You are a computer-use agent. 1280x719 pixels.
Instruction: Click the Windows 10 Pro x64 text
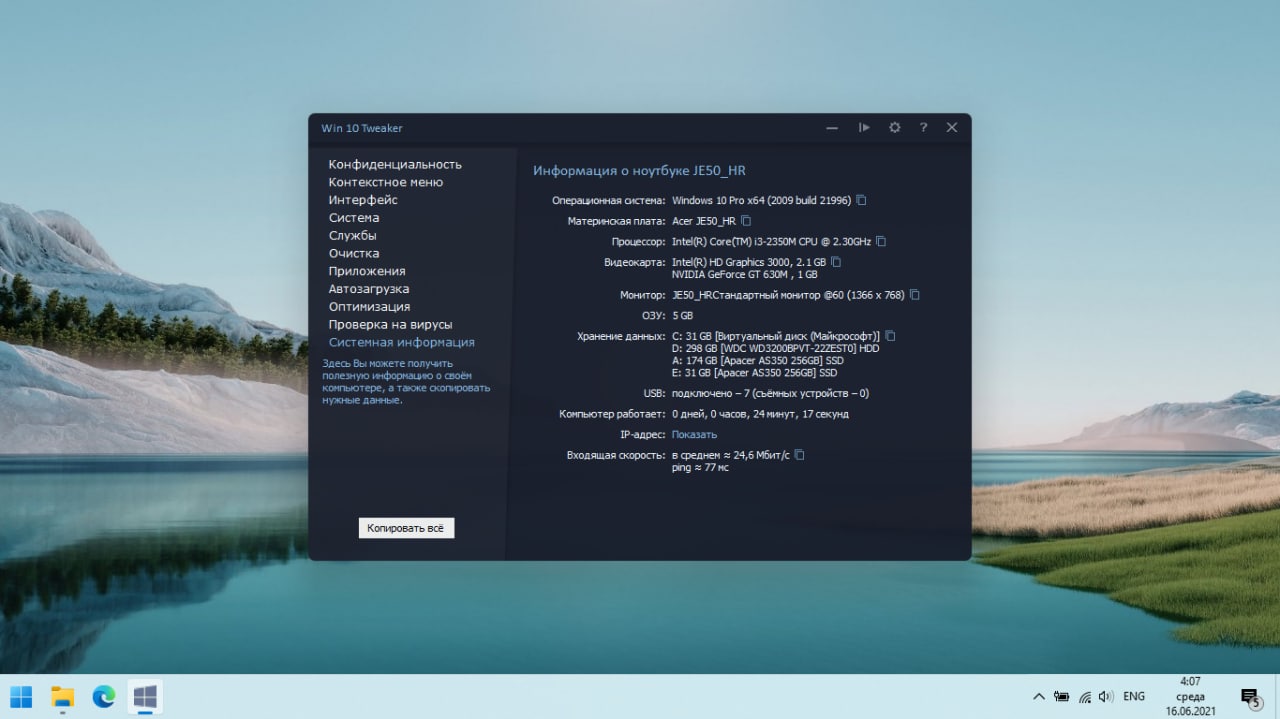coord(761,200)
